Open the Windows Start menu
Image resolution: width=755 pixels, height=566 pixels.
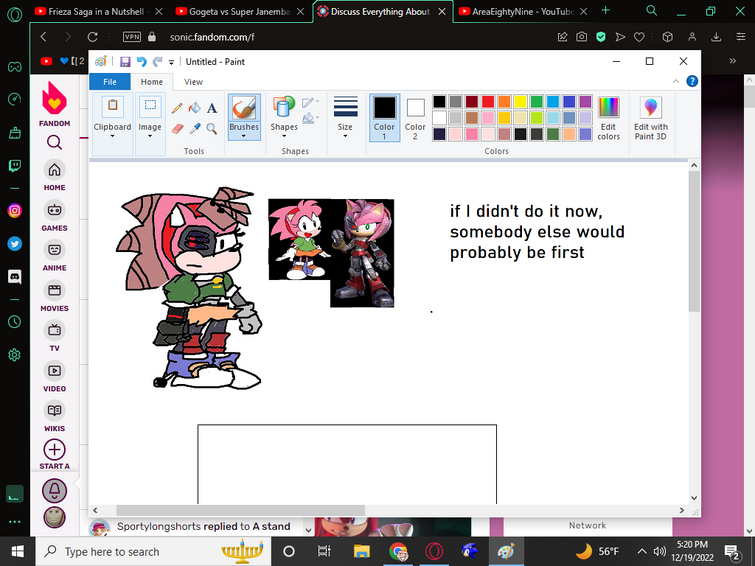pyautogui.click(x=17, y=552)
